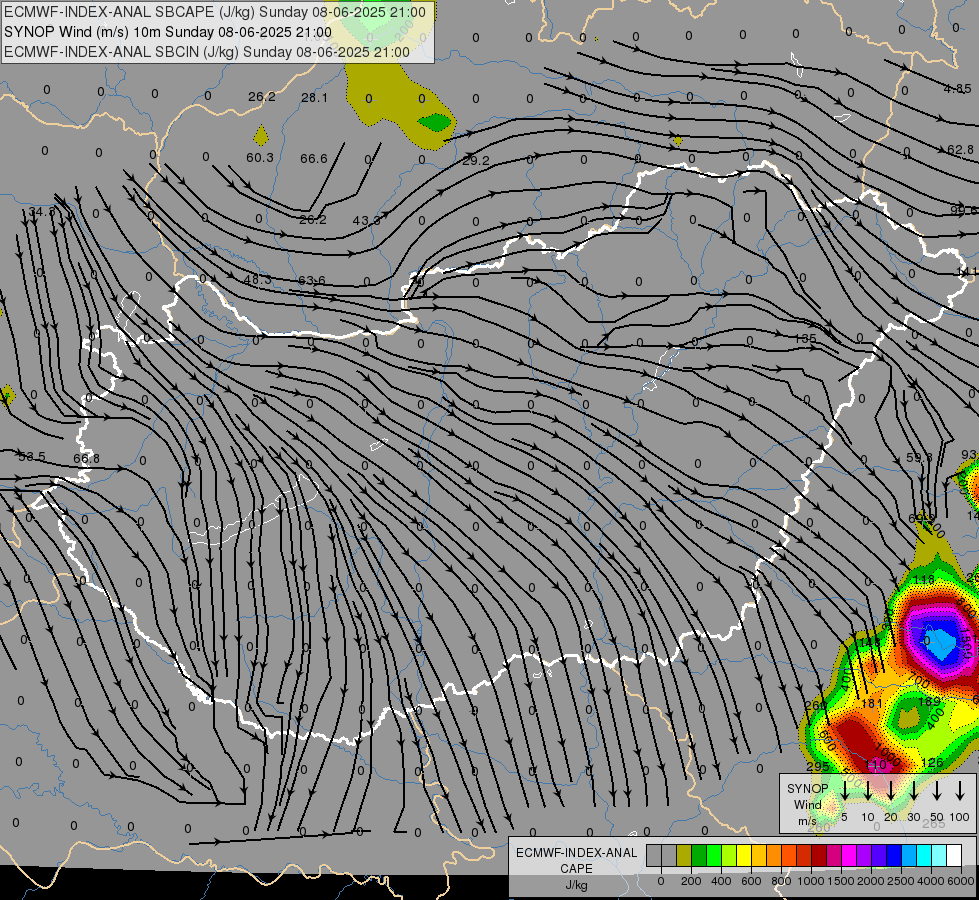Viewport: 979px width, 900px height.
Task: Click the wind arrow above 30 m/s
Action: tap(914, 791)
